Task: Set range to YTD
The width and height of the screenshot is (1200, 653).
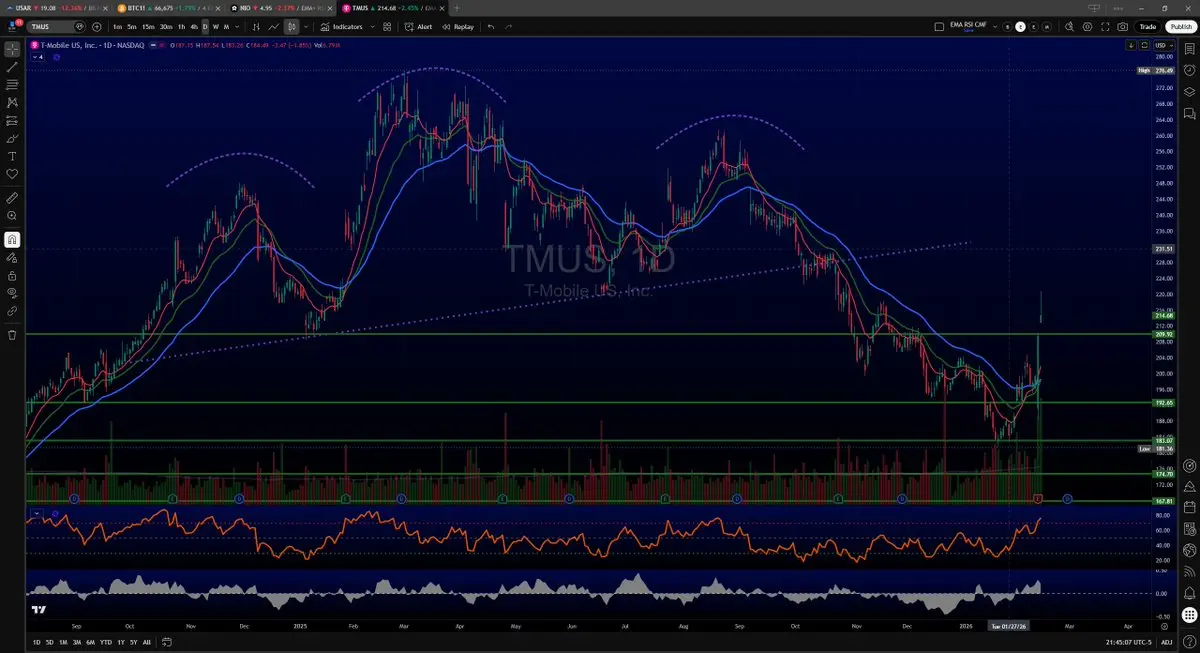Action: [x=105, y=642]
